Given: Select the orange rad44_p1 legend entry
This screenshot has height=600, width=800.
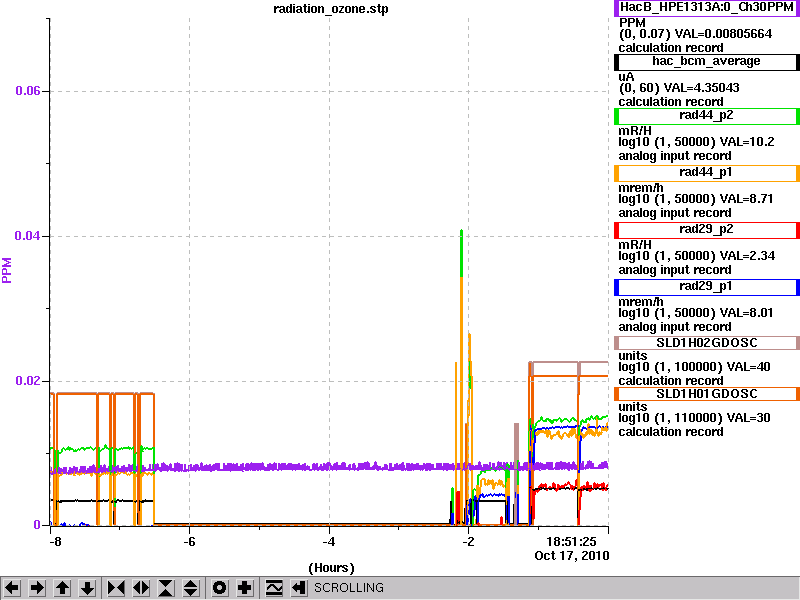Looking at the screenshot, I should [x=707, y=173].
